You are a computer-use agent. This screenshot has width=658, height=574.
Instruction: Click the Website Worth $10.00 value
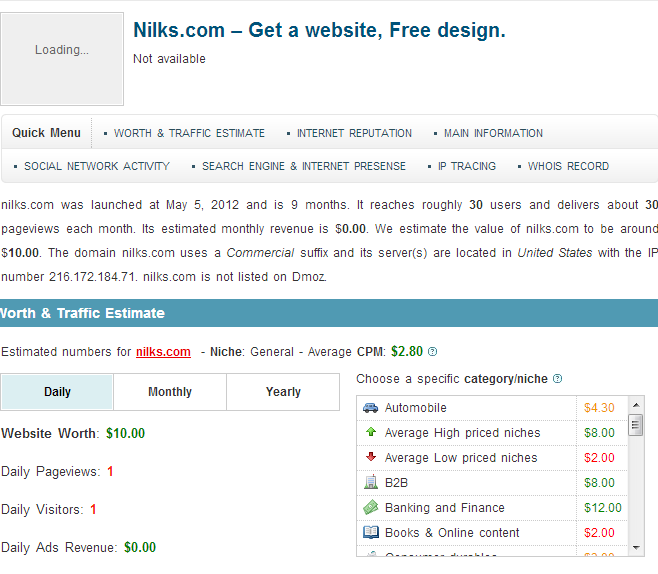125,433
